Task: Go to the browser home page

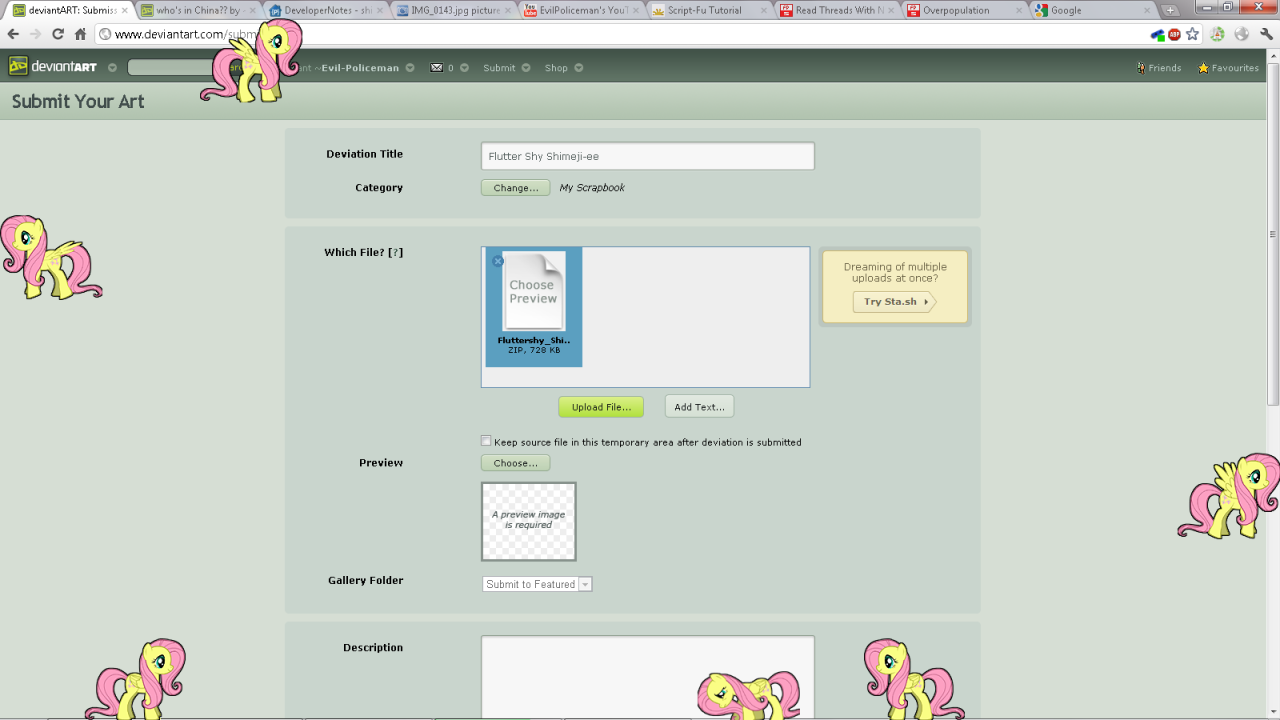Action: (x=81, y=34)
